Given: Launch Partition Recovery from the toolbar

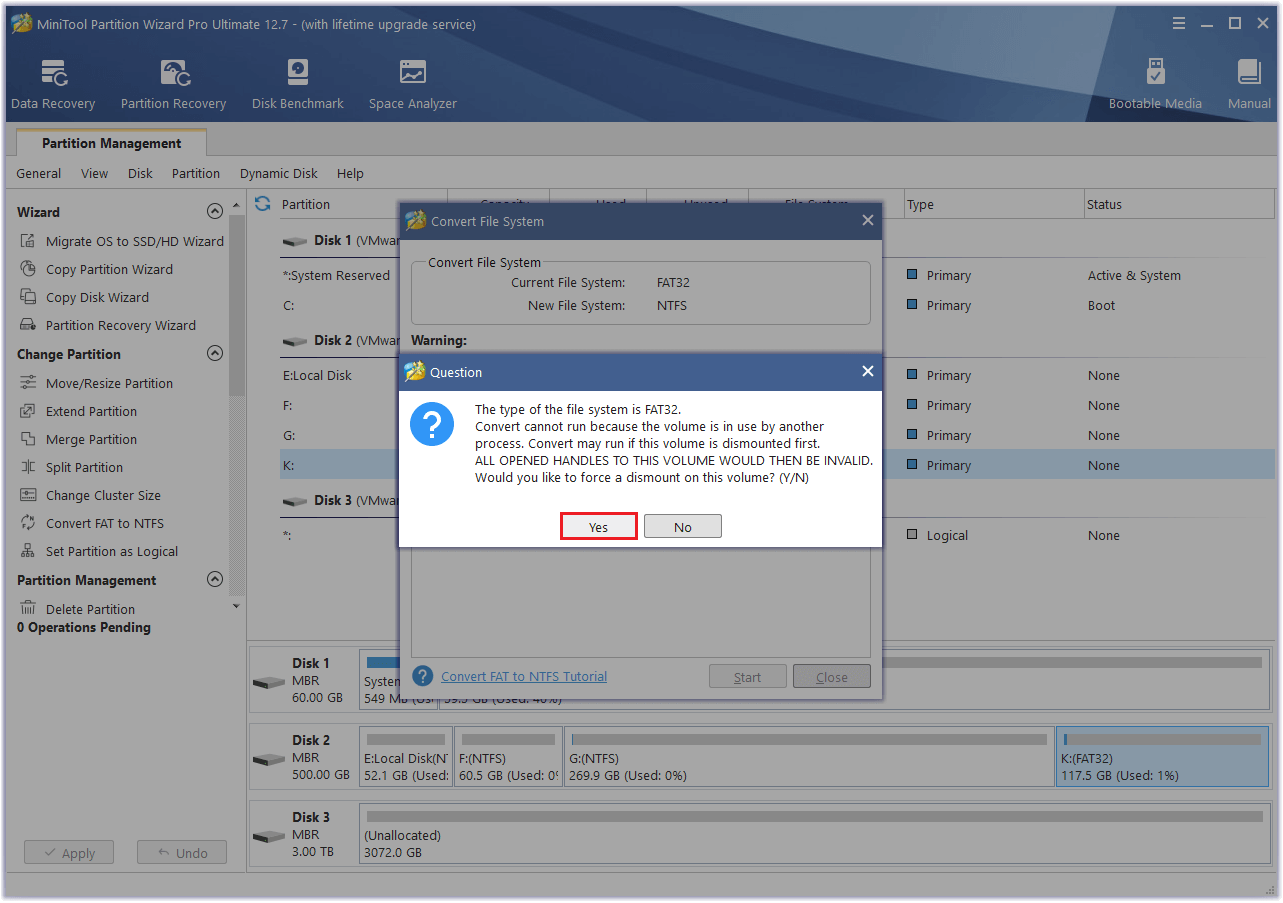Looking at the screenshot, I should pyautogui.click(x=173, y=85).
